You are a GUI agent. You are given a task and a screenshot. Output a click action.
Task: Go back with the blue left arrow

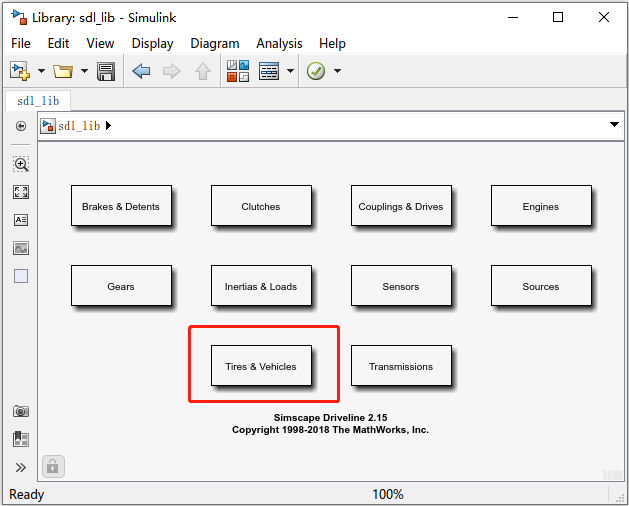click(x=141, y=71)
